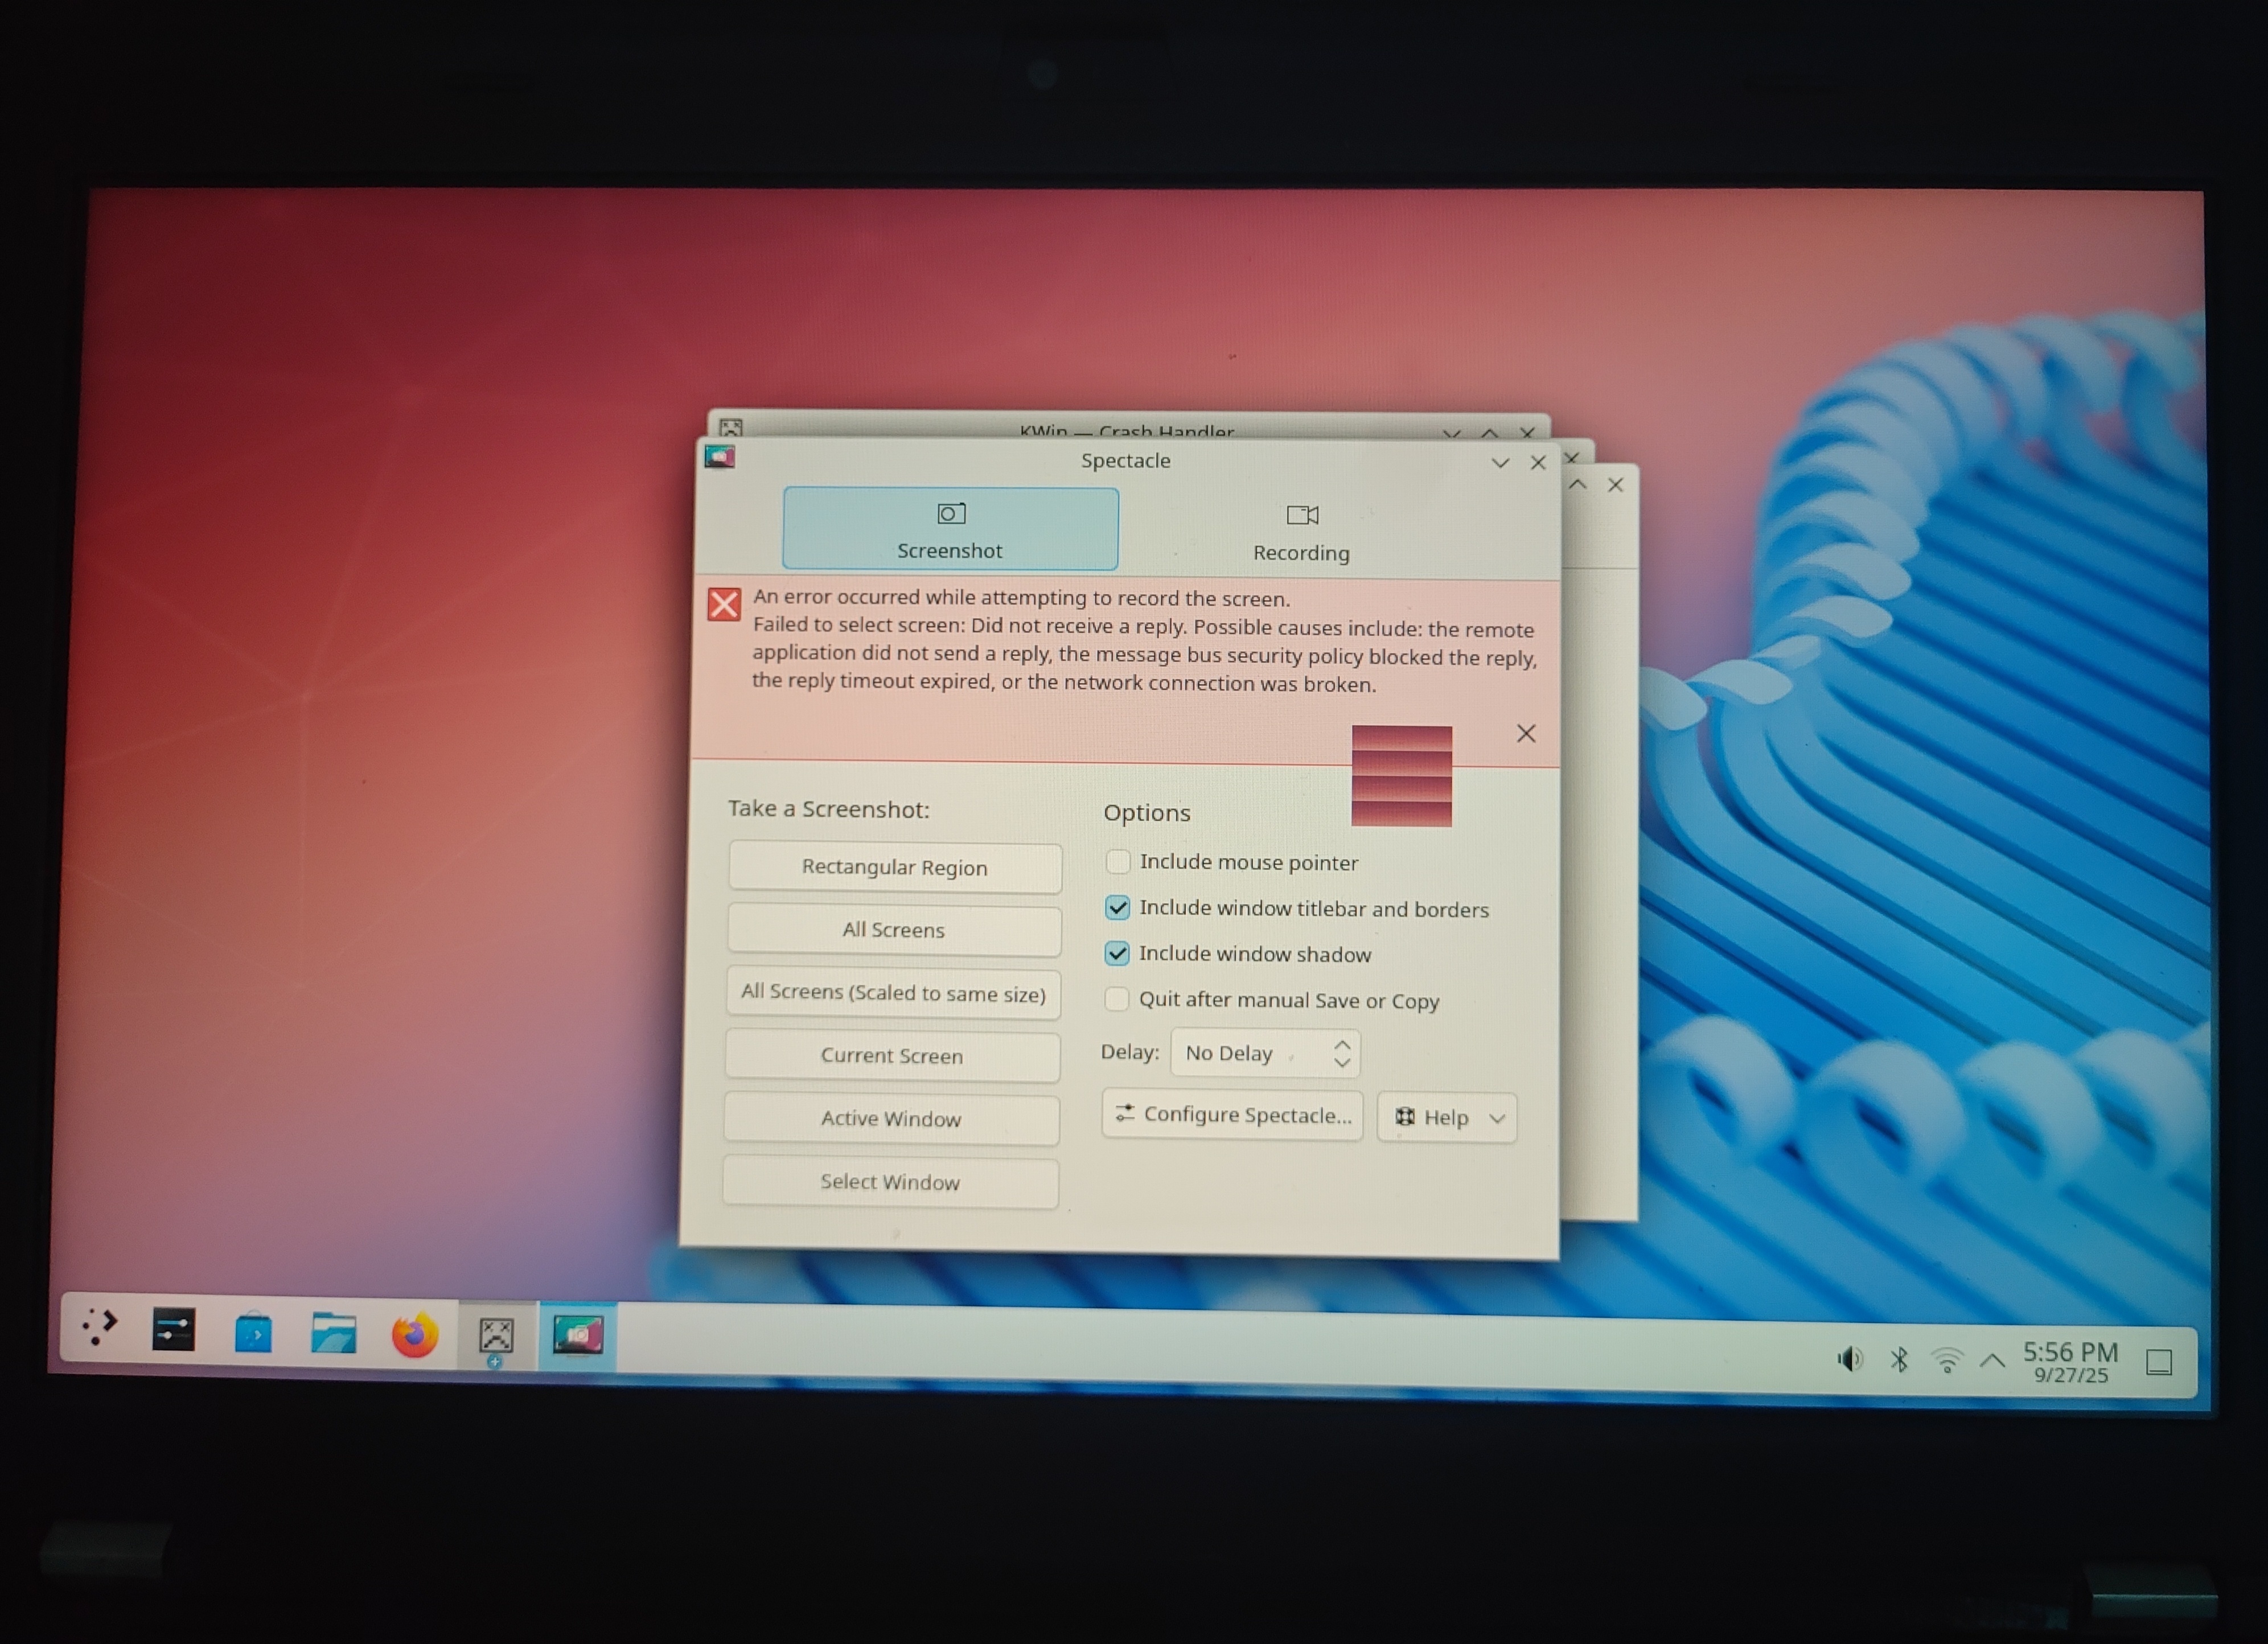Viewport: 2268px width, 1644px height.
Task: Switch to the Recording tab
Action: pos(1300,531)
